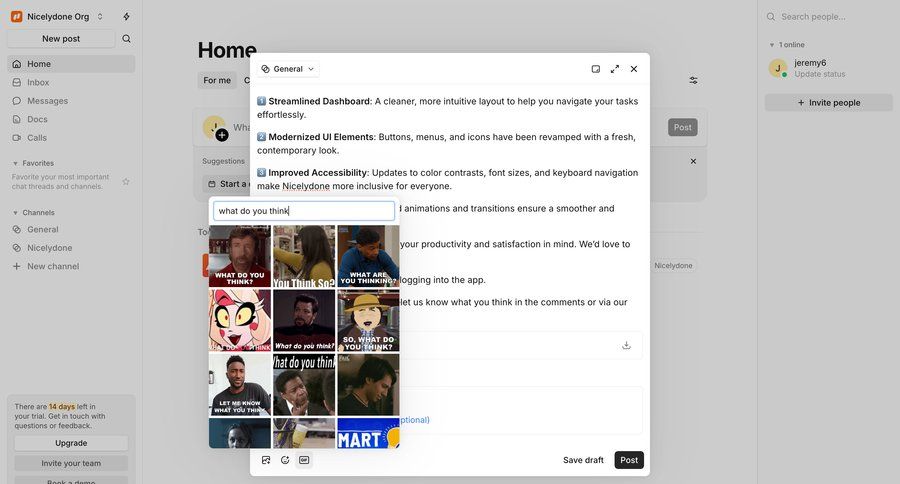Click Save draft
This screenshot has width=900, height=484.
[x=583, y=460]
